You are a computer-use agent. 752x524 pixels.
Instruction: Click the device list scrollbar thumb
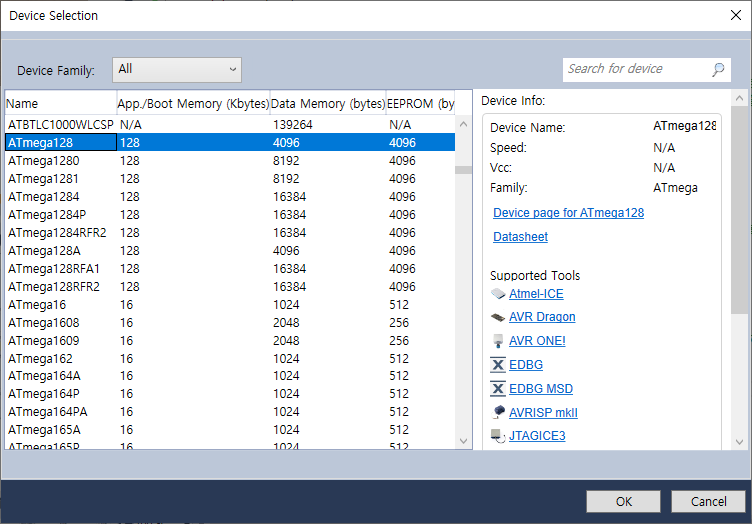coord(463,170)
